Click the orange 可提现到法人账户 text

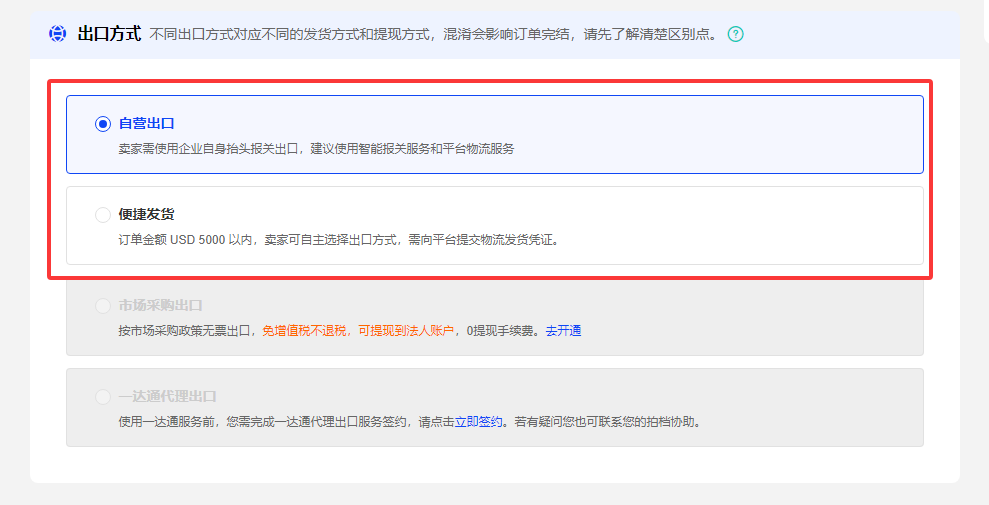click(405, 330)
